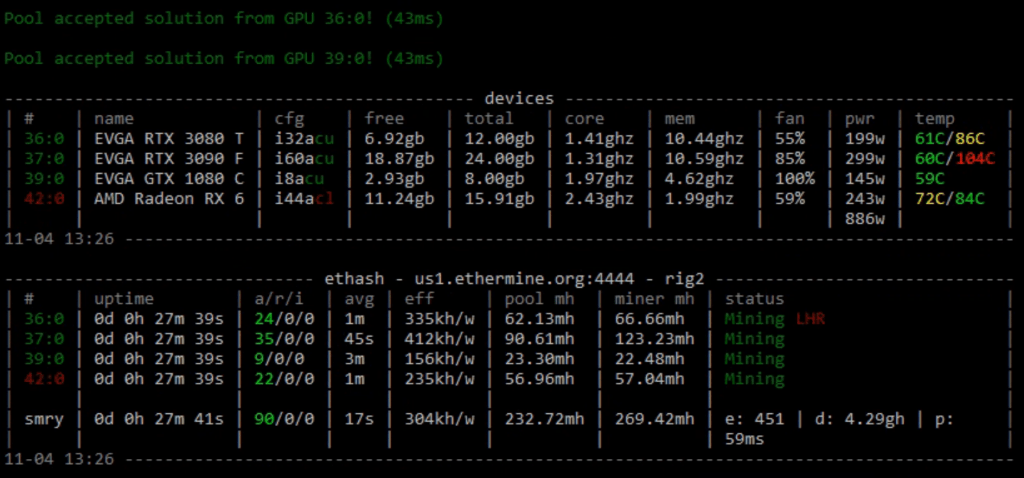Click core clock value '2.43ghz'
This screenshot has width=1024, height=478.
(x=599, y=199)
